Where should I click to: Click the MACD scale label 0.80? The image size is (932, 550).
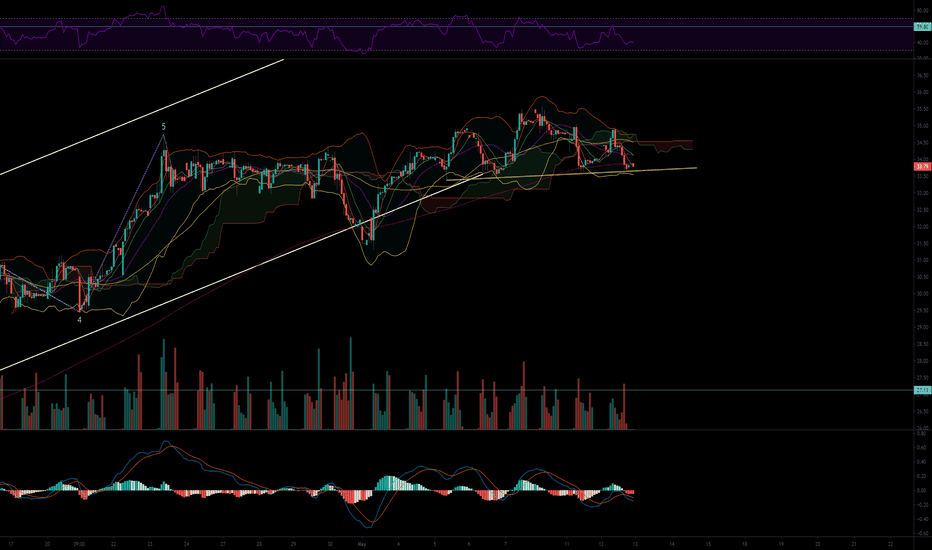pos(921,433)
